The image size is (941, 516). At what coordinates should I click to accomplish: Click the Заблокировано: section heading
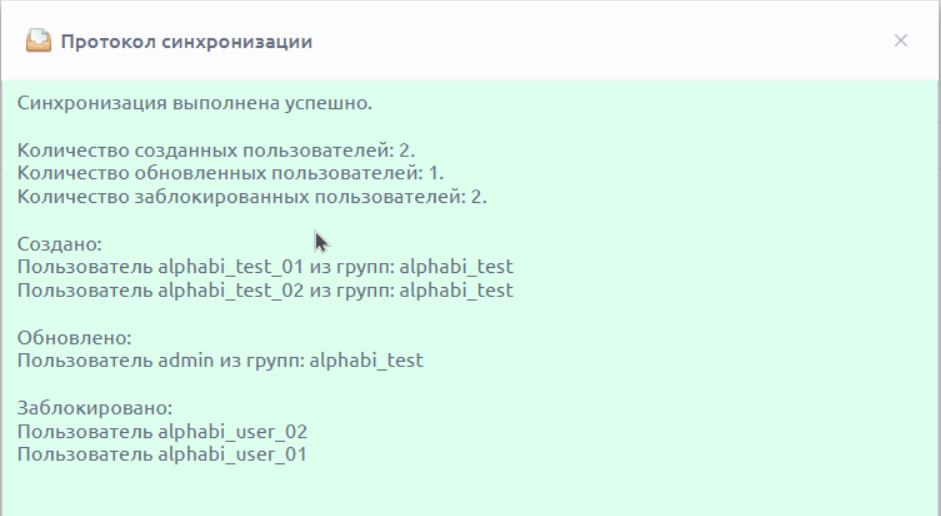tap(95, 408)
